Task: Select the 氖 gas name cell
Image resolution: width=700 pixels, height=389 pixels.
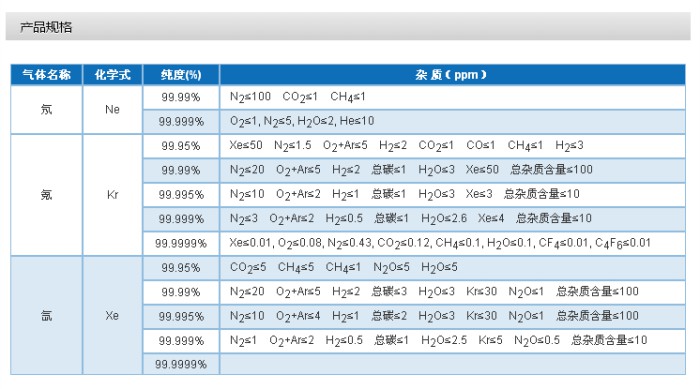Action: [x=46, y=109]
